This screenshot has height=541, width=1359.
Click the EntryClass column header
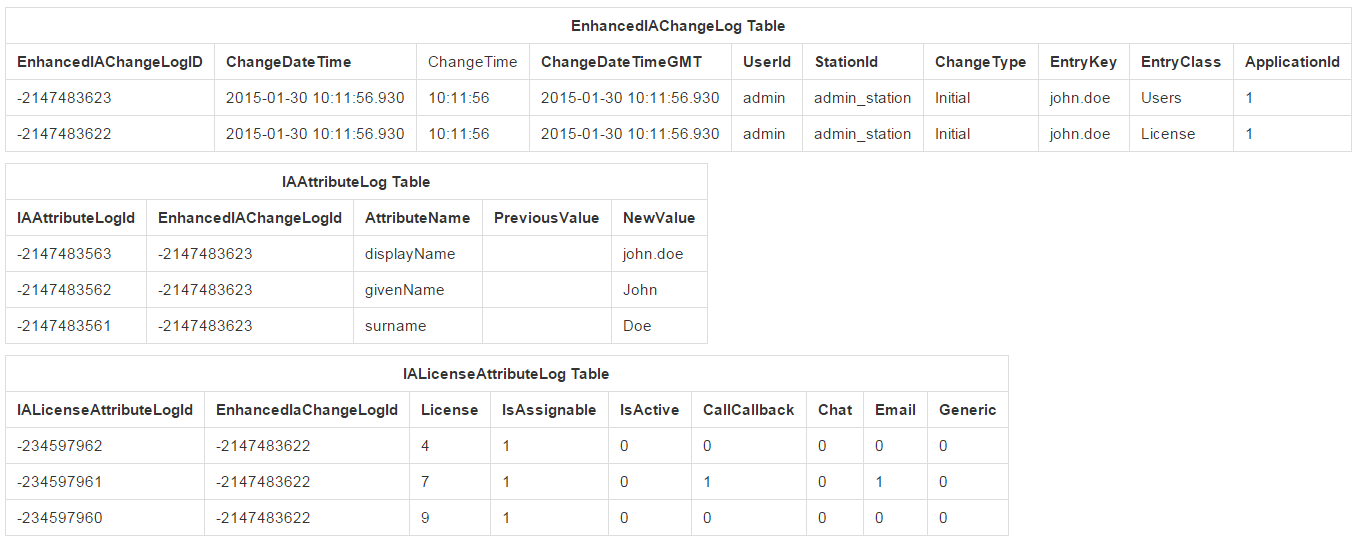(x=1180, y=62)
